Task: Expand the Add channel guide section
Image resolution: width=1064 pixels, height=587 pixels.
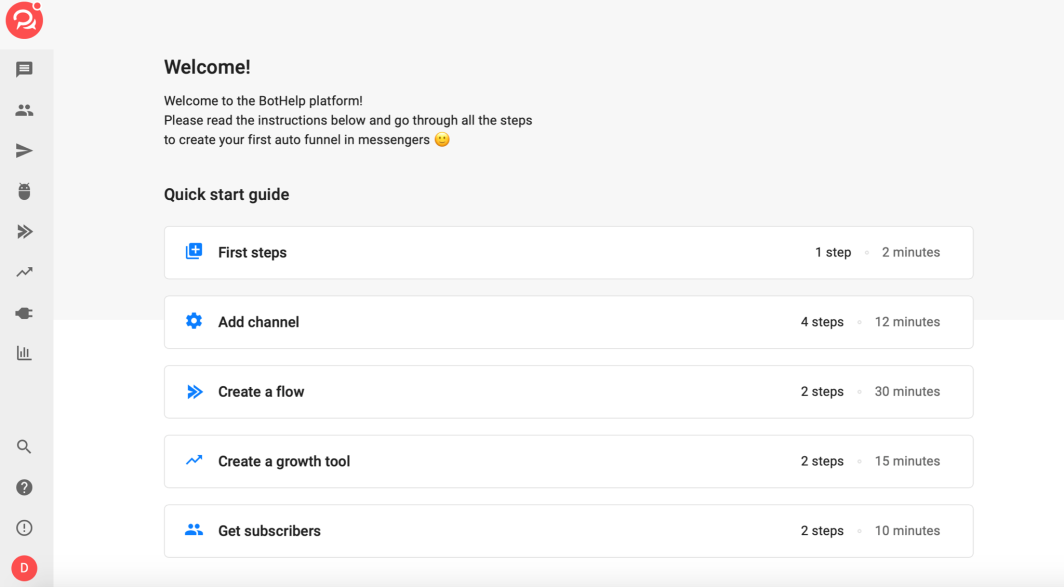Action: [x=568, y=322]
